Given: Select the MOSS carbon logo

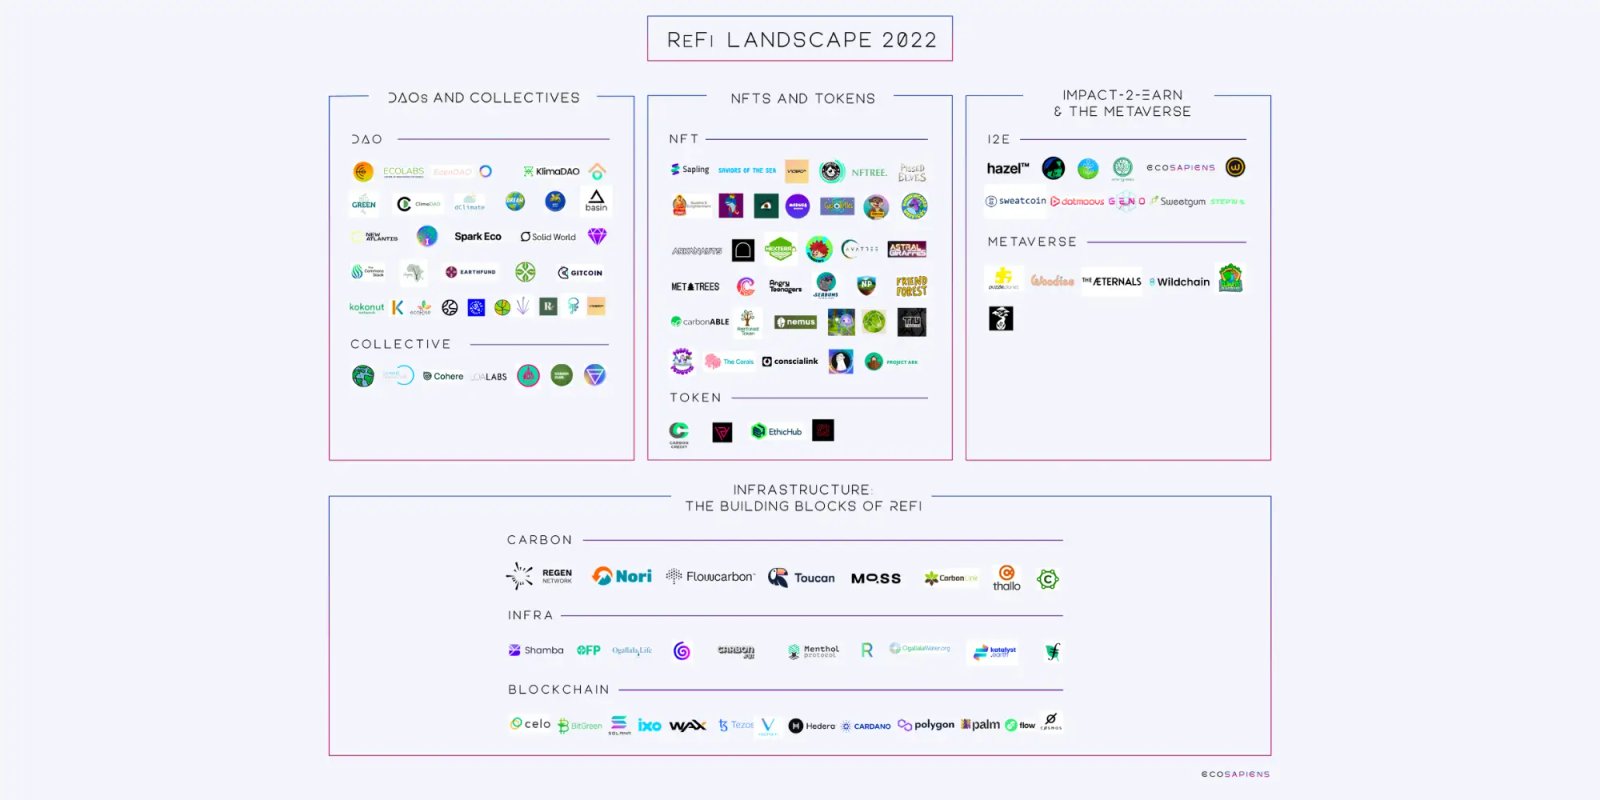Looking at the screenshot, I should click(x=876, y=578).
